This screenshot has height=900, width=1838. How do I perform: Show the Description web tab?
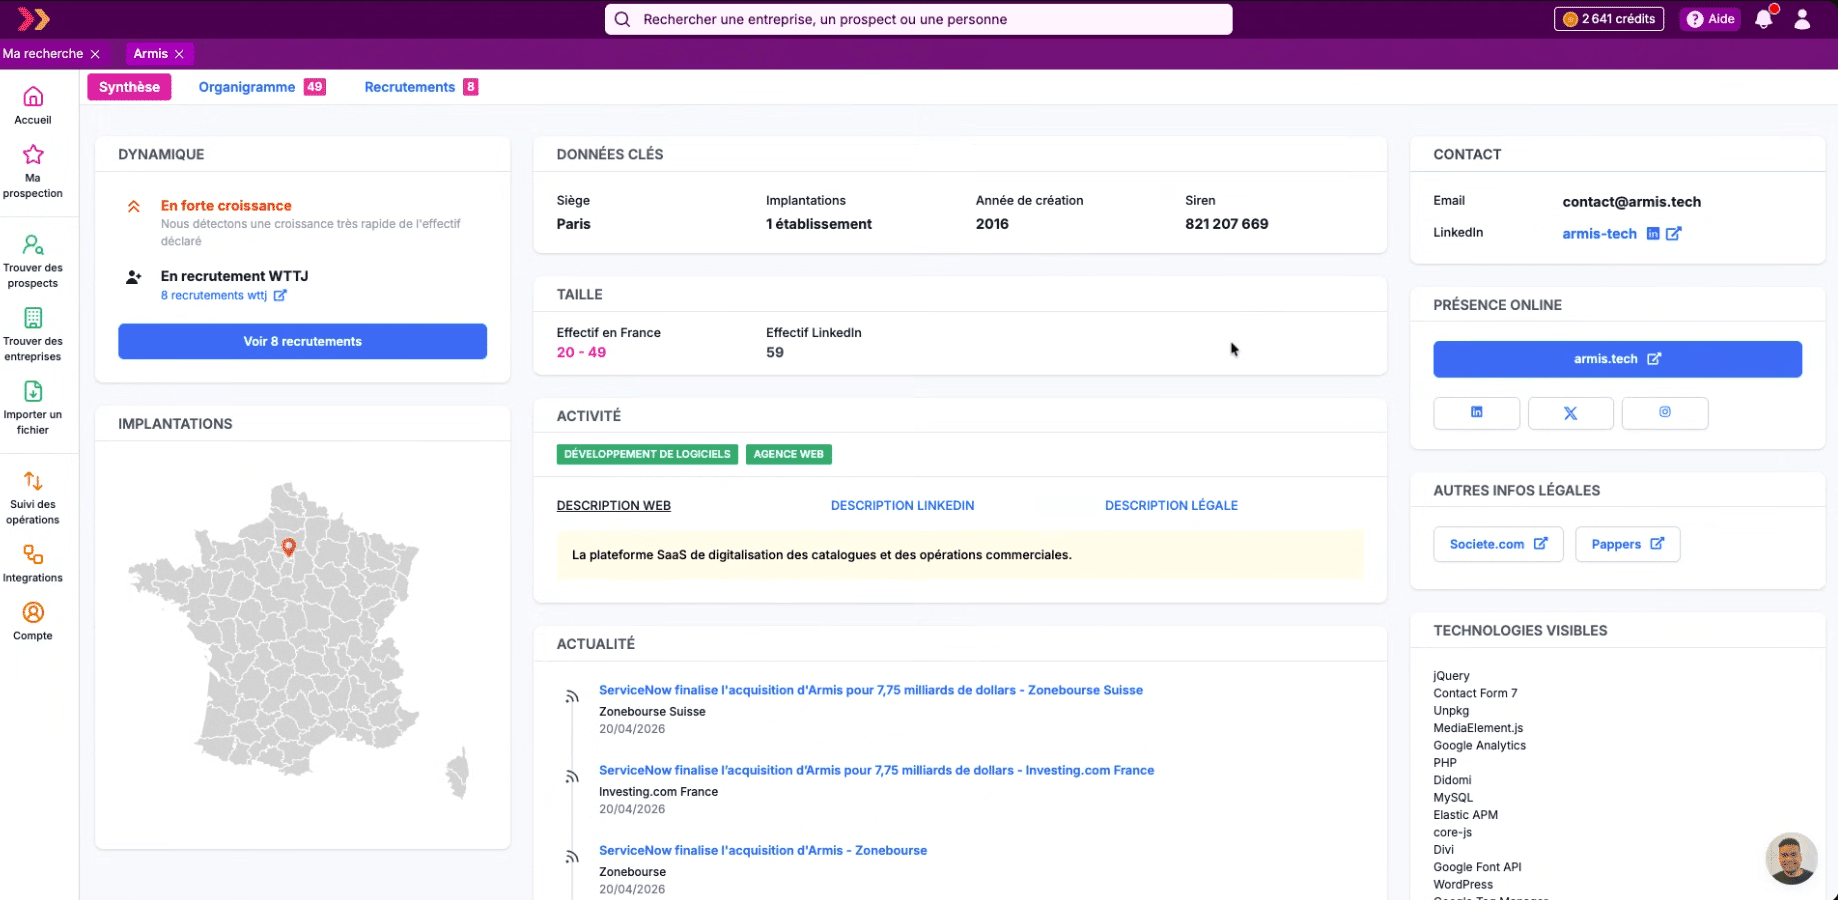tap(613, 506)
